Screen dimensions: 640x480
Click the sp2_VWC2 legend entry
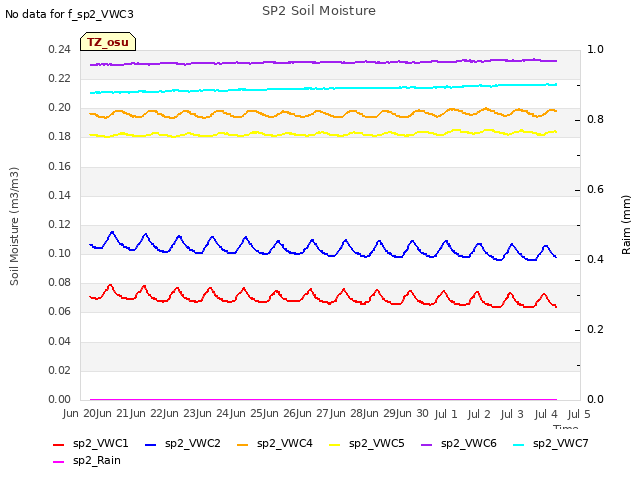pos(182,443)
